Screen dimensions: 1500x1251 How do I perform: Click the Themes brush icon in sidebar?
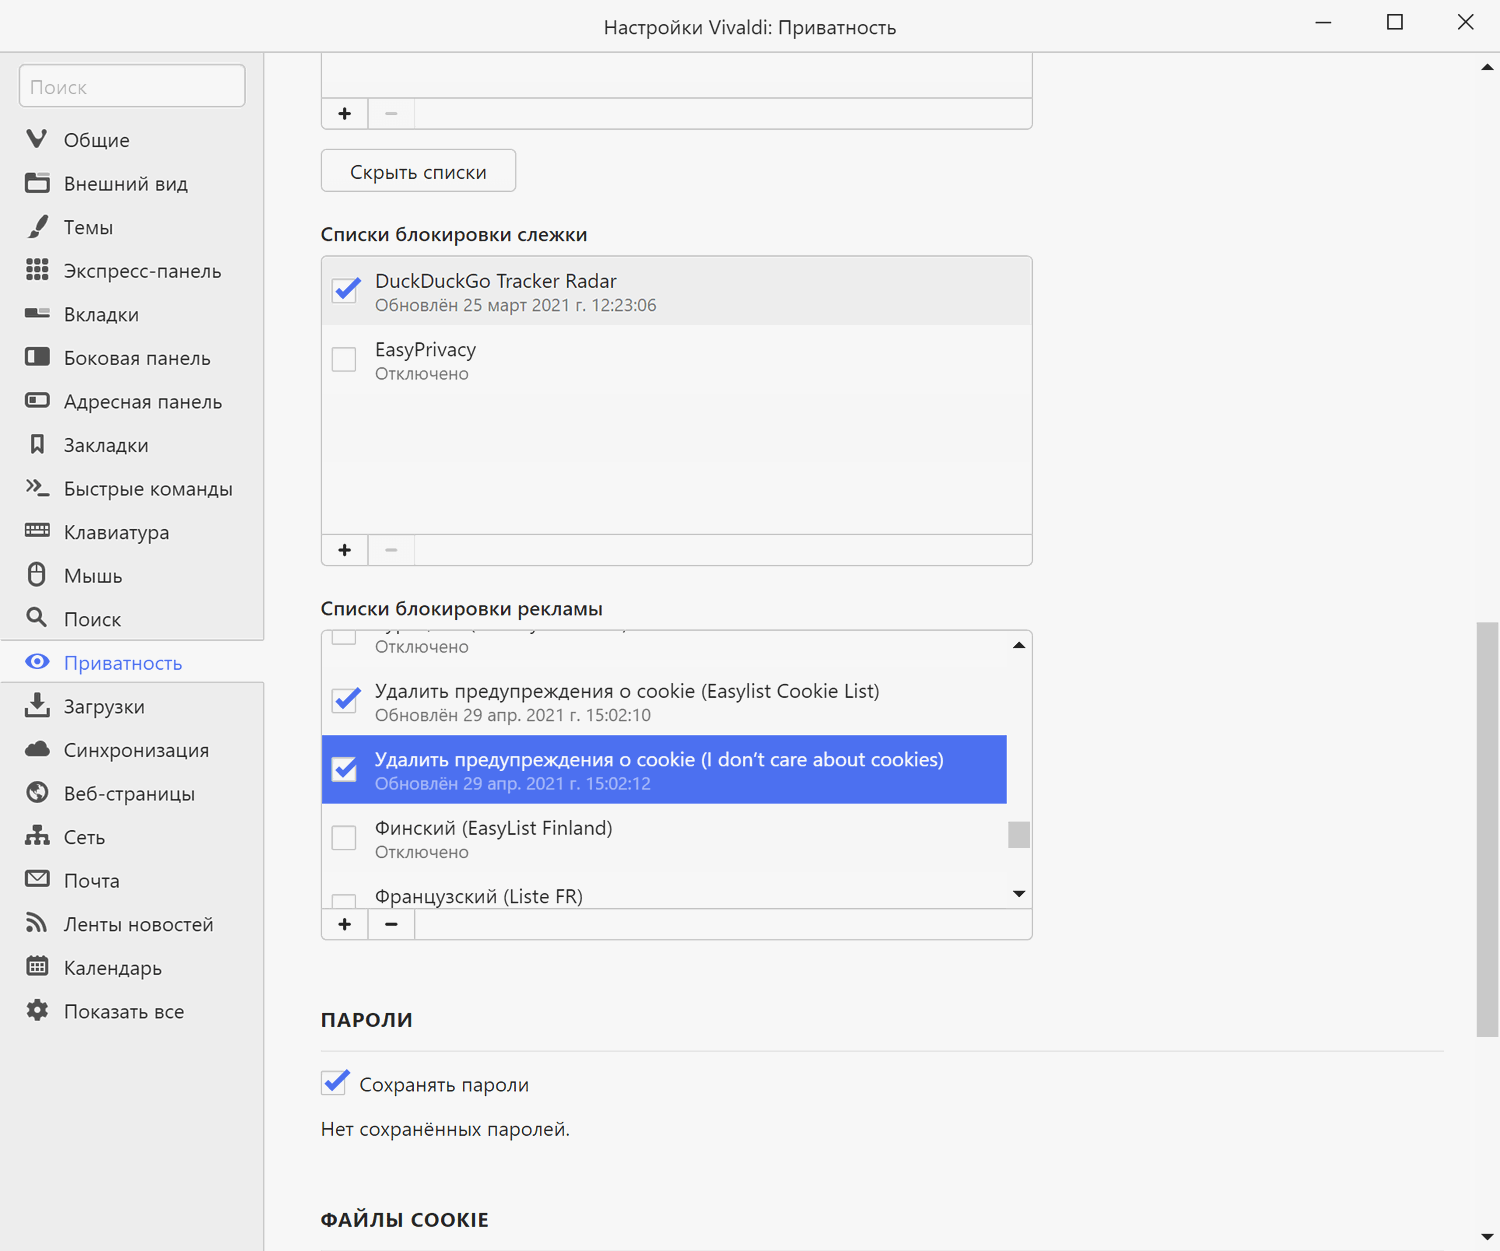(x=37, y=227)
